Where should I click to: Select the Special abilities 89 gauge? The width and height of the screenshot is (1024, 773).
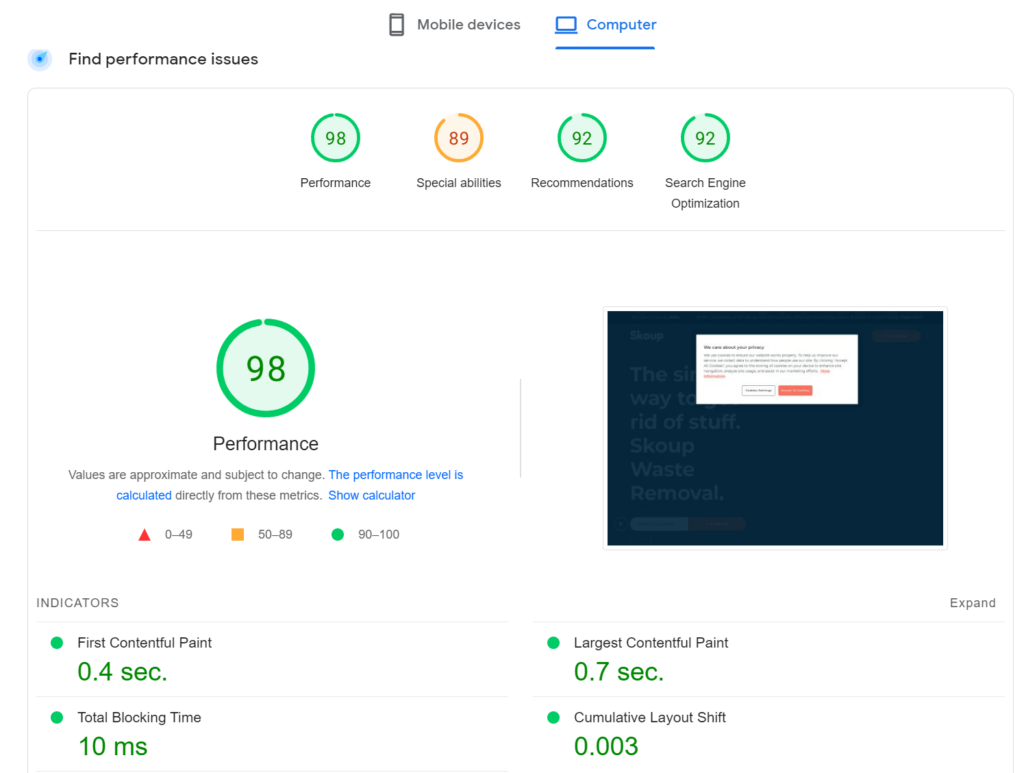(x=458, y=138)
